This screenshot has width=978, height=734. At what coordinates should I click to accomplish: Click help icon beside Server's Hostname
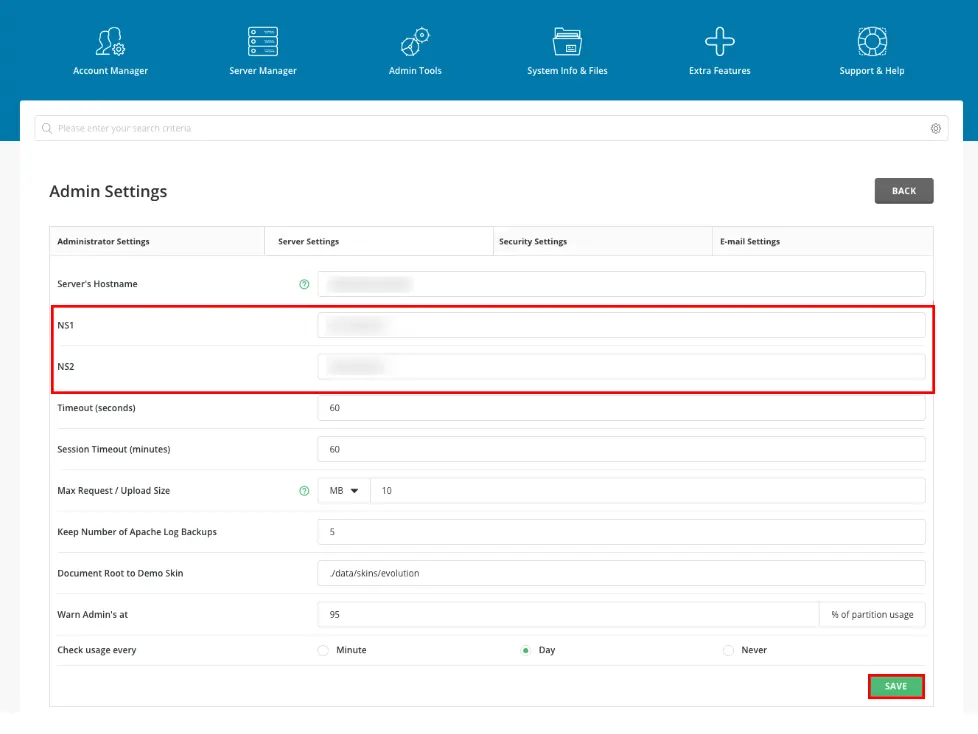click(304, 284)
